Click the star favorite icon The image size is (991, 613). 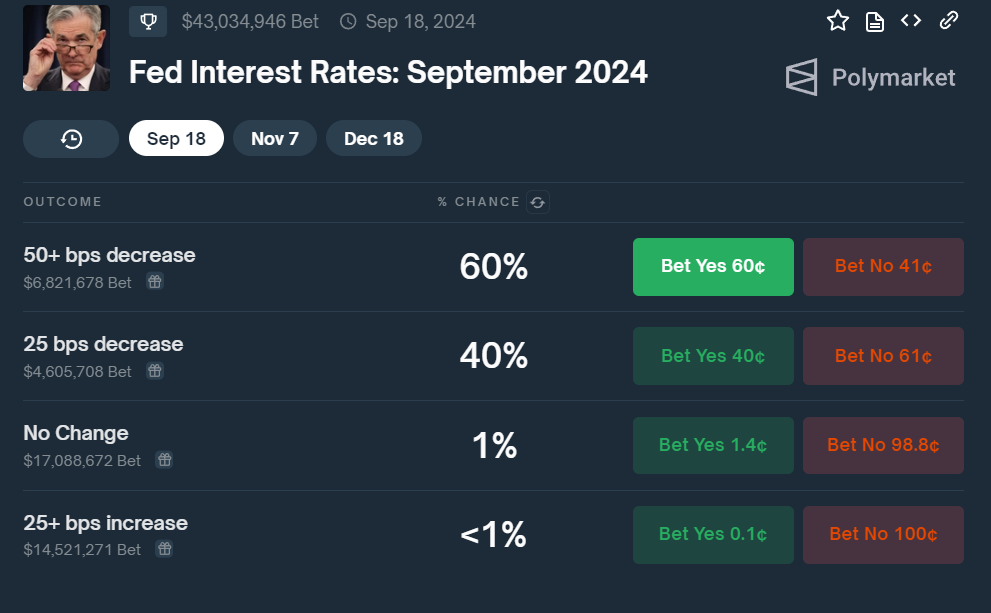pyautogui.click(x=838, y=21)
